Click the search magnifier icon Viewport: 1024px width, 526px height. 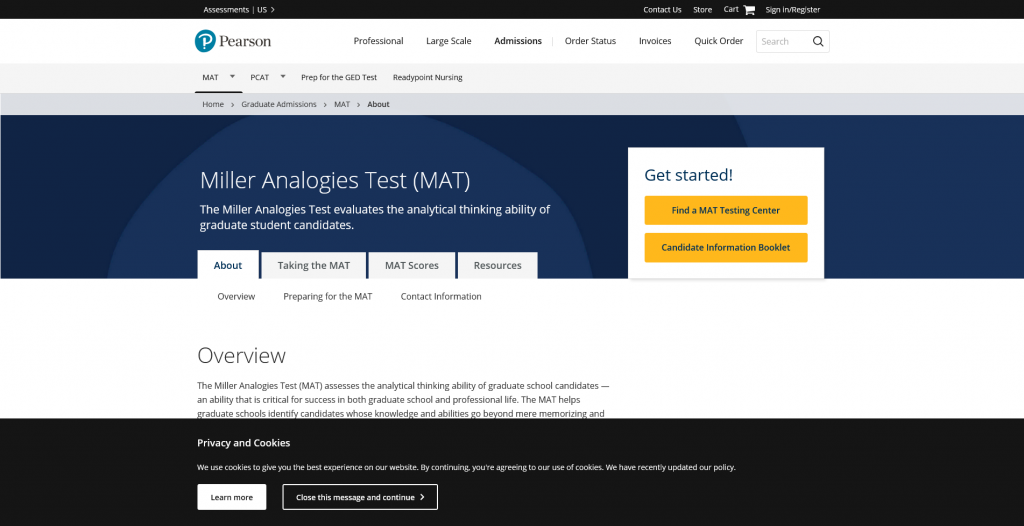coord(818,42)
